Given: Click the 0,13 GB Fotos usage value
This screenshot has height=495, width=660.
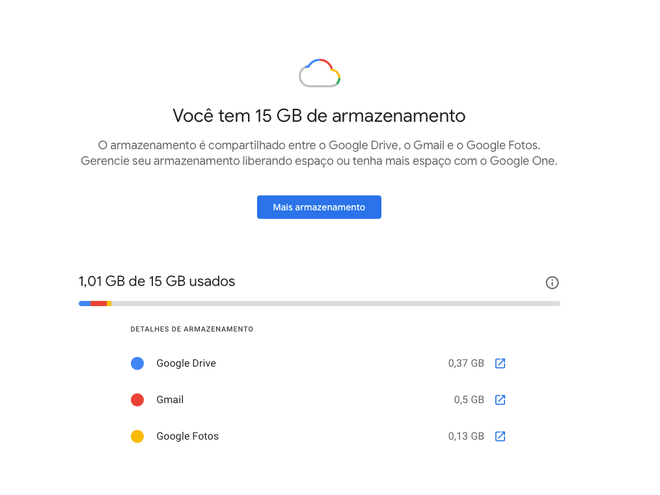Looking at the screenshot, I should [466, 436].
